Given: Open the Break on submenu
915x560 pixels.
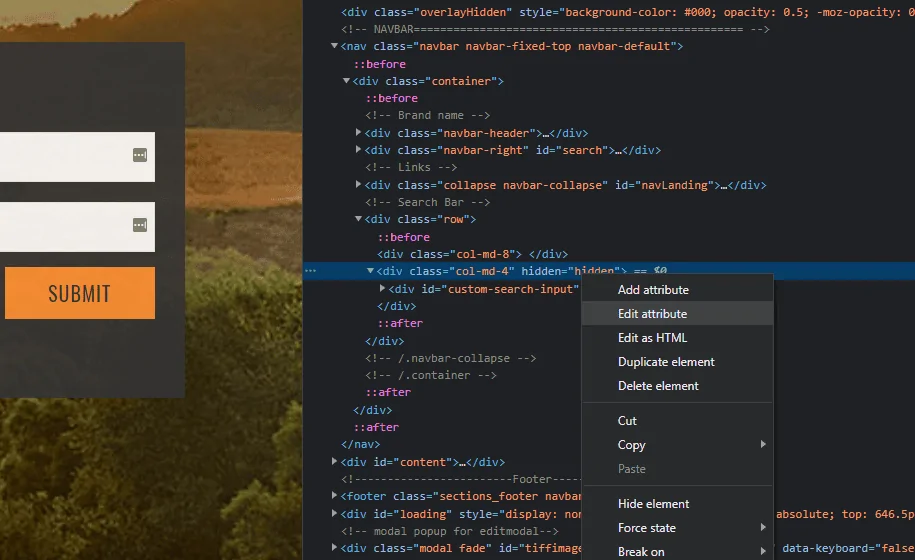Looking at the screenshot, I should (677, 551).
